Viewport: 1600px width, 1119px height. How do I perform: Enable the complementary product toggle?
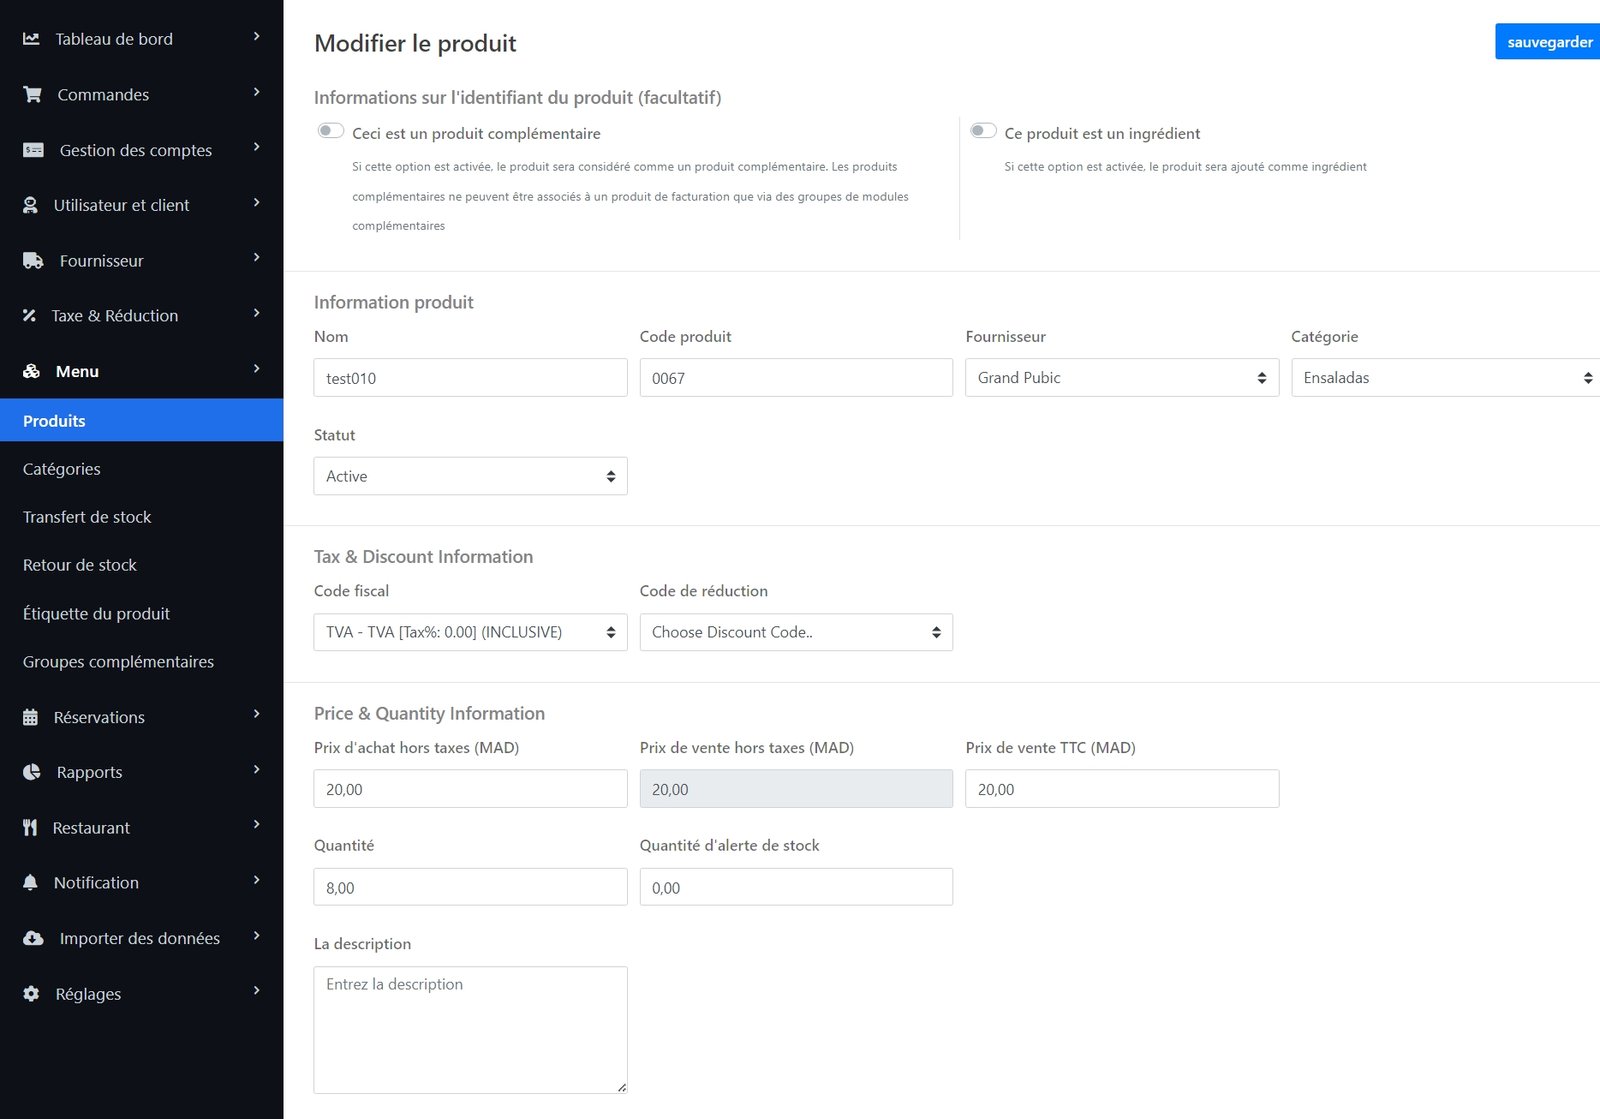click(x=331, y=131)
